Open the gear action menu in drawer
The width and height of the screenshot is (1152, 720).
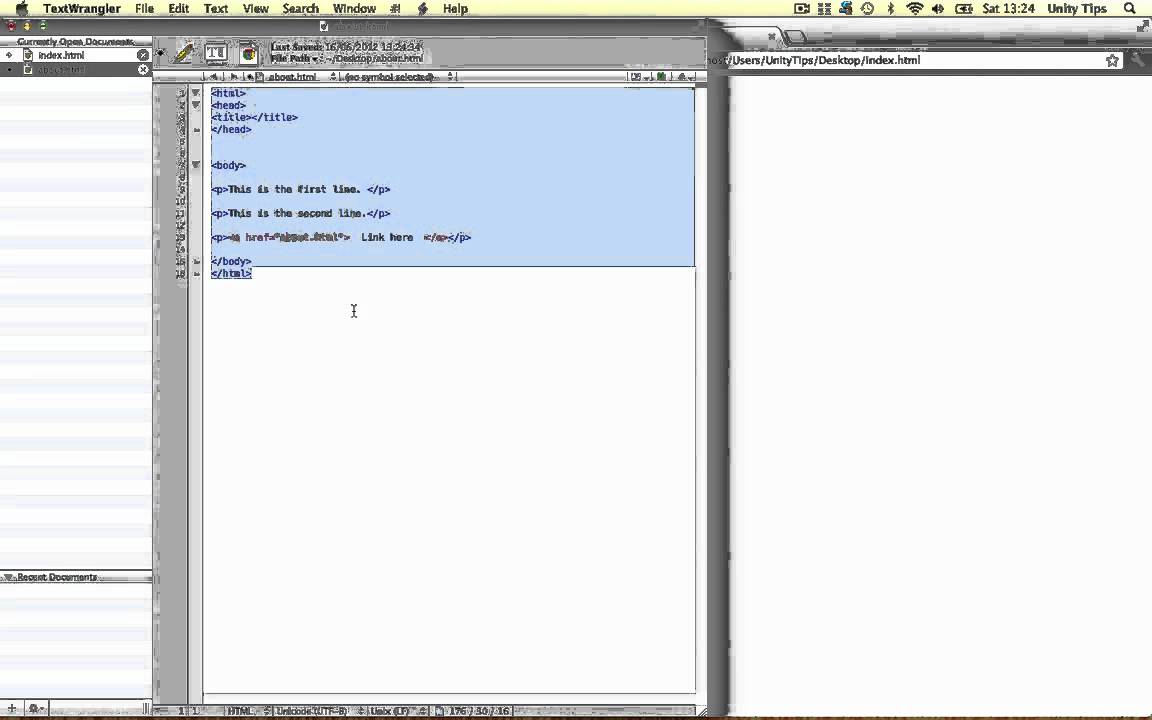36,708
